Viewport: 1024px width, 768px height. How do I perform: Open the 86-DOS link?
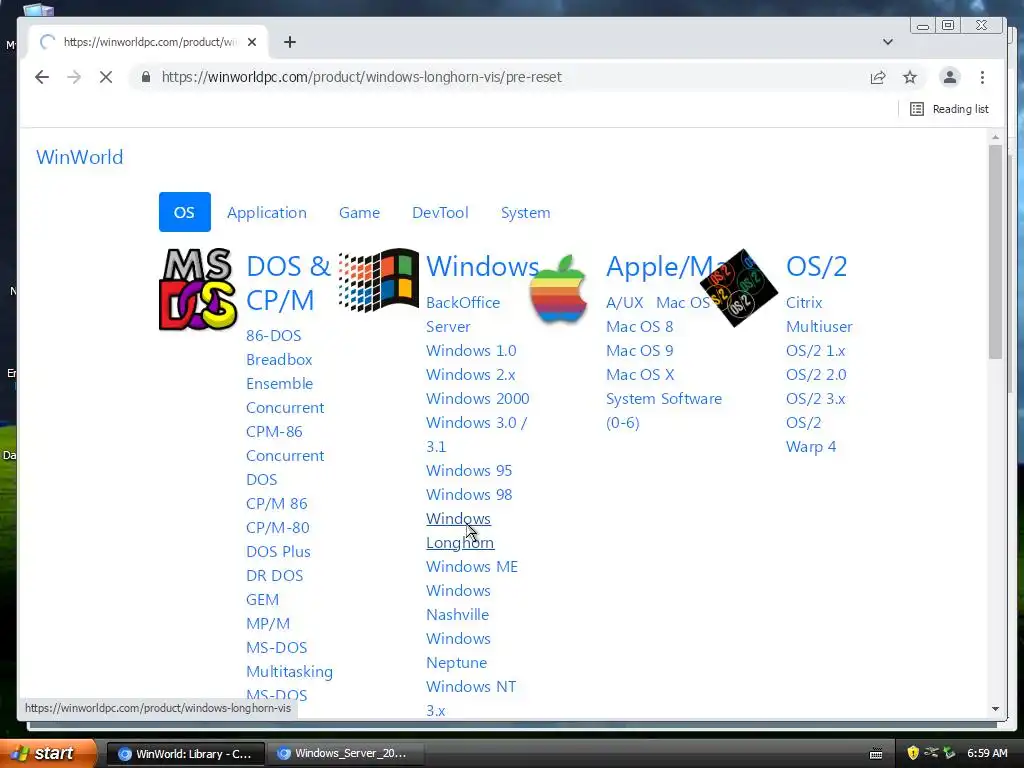point(274,336)
